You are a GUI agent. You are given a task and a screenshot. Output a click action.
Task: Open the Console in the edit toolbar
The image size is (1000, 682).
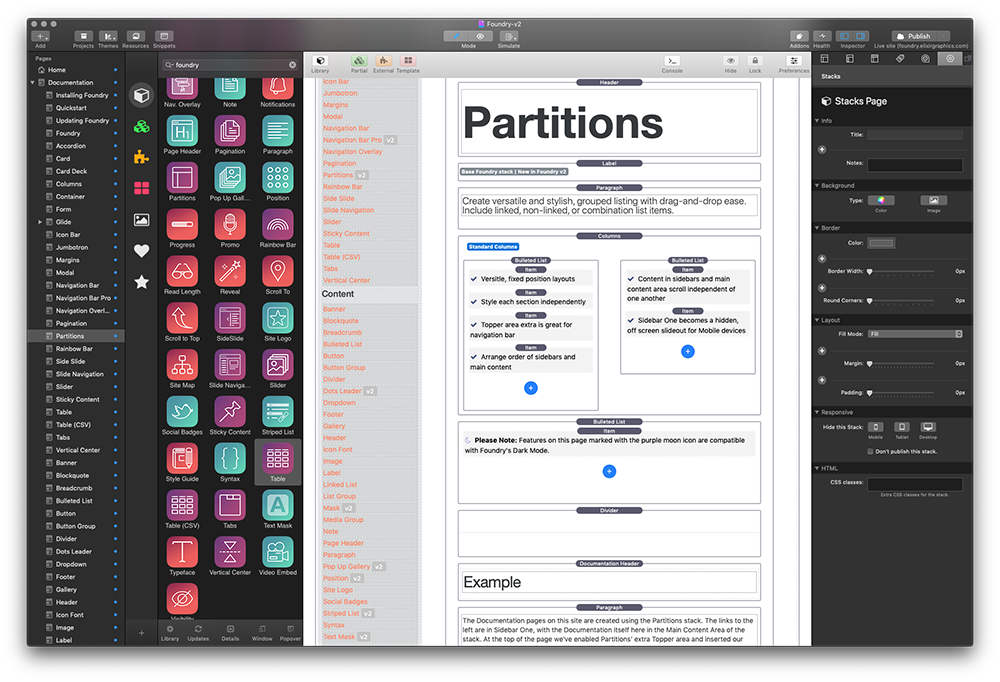pyautogui.click(x=672, y=61)
